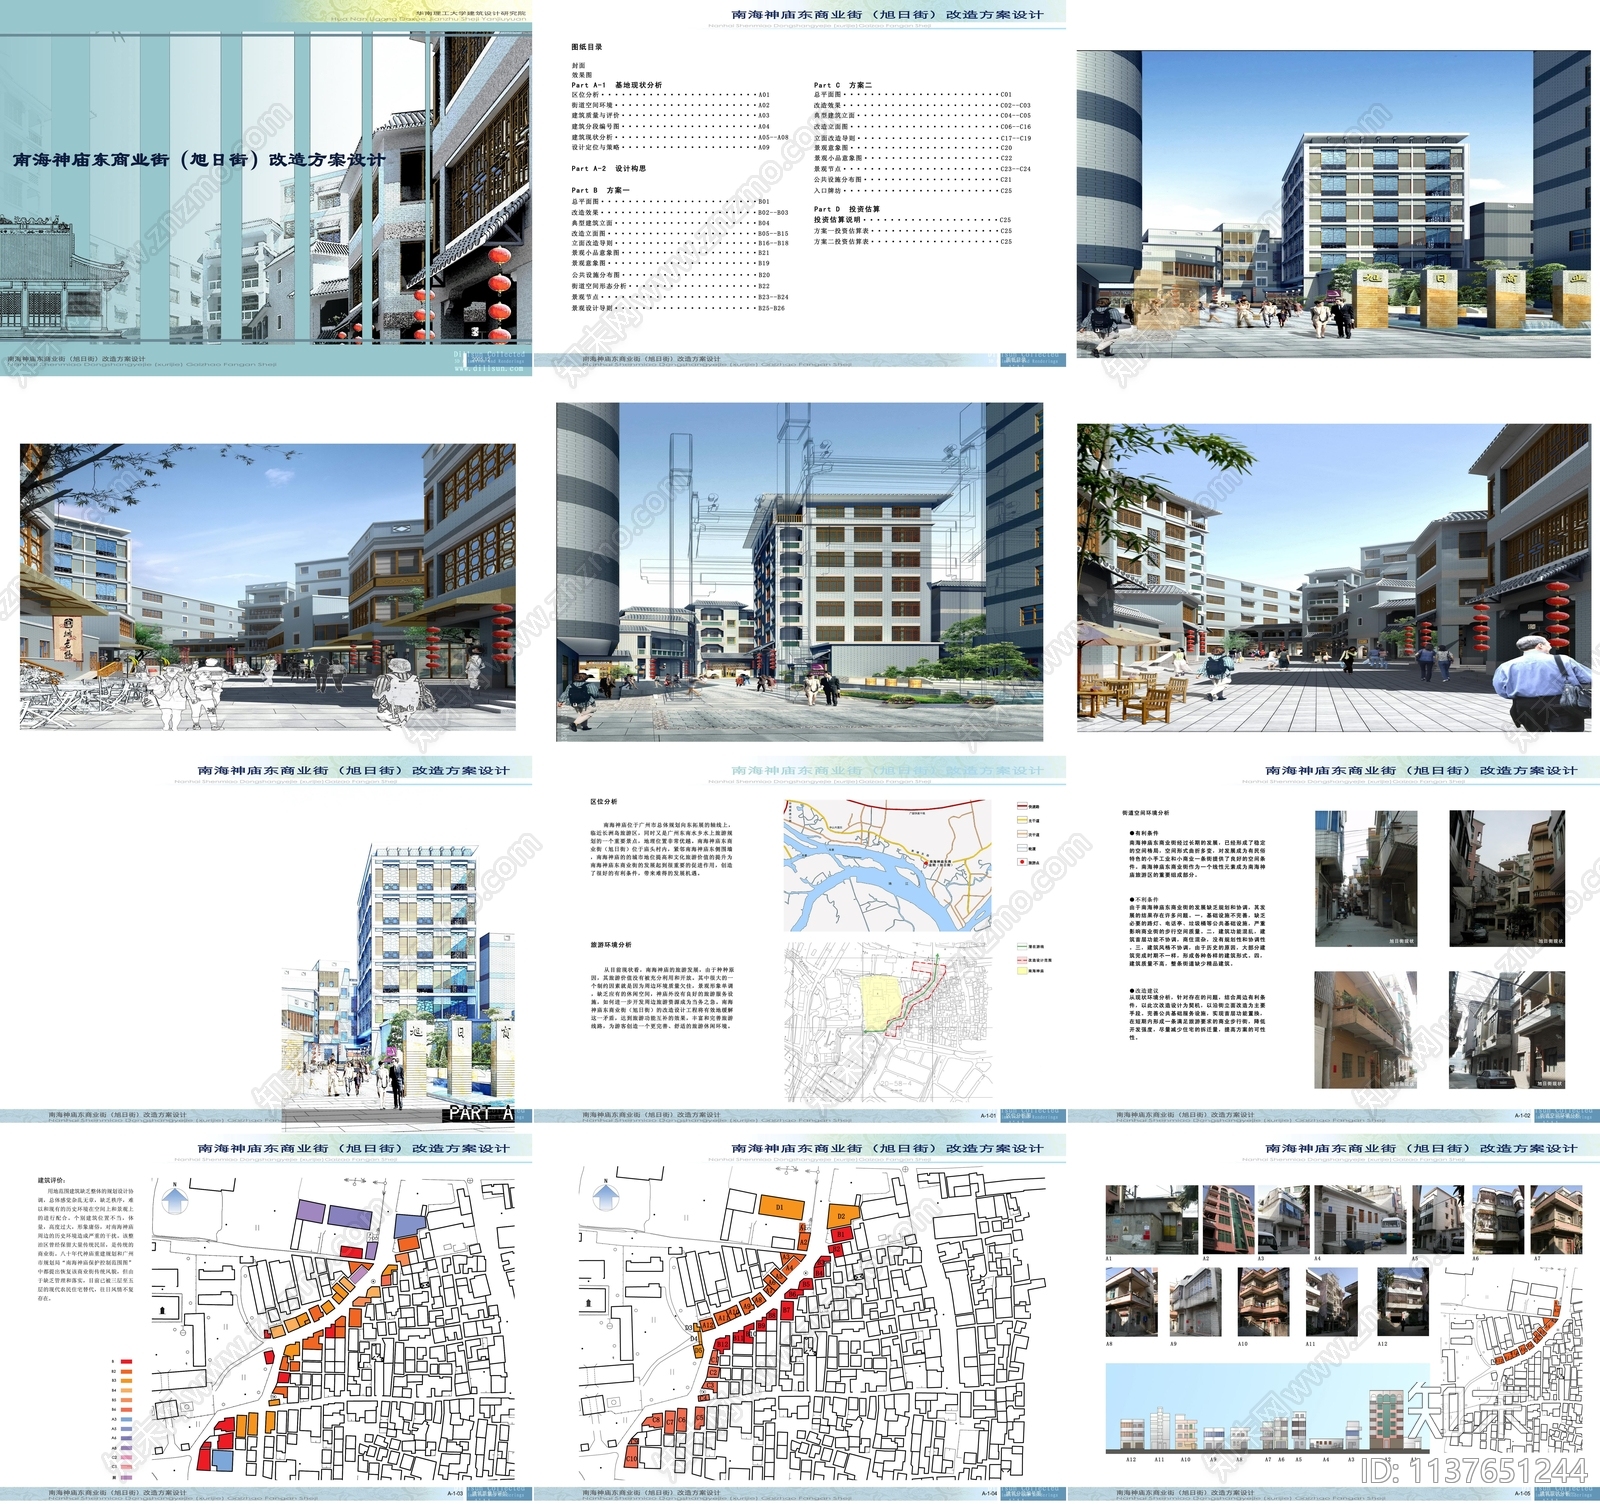The height and width of the screenshot is (1510, 1600).
Task: Click the 建筑质量与评价 A03 contents entry
Action: tap(670, 116)
